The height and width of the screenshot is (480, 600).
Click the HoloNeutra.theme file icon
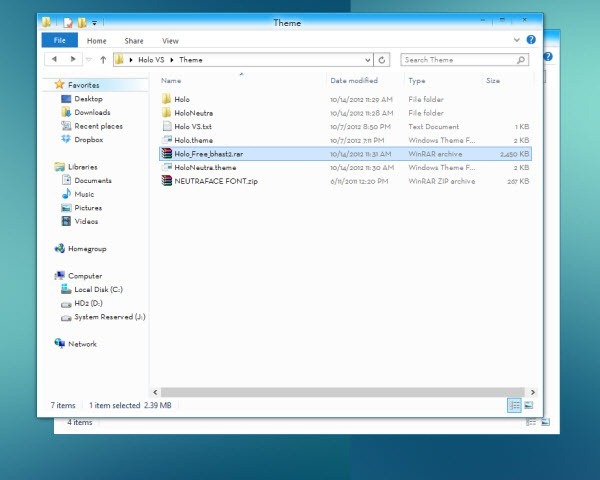(x=167, y=168)
